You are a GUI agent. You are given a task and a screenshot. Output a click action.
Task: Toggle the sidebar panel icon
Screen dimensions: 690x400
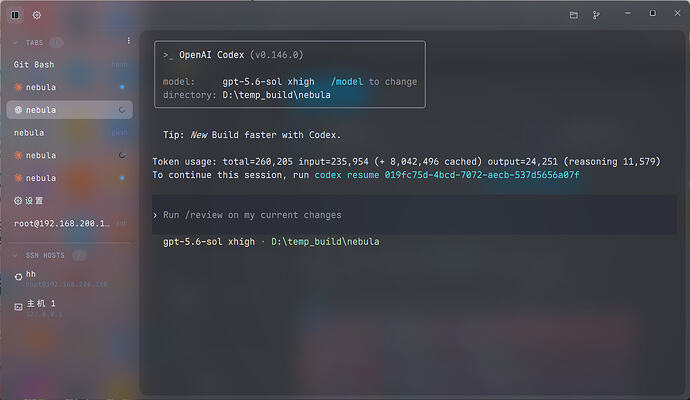click(15, 15)
